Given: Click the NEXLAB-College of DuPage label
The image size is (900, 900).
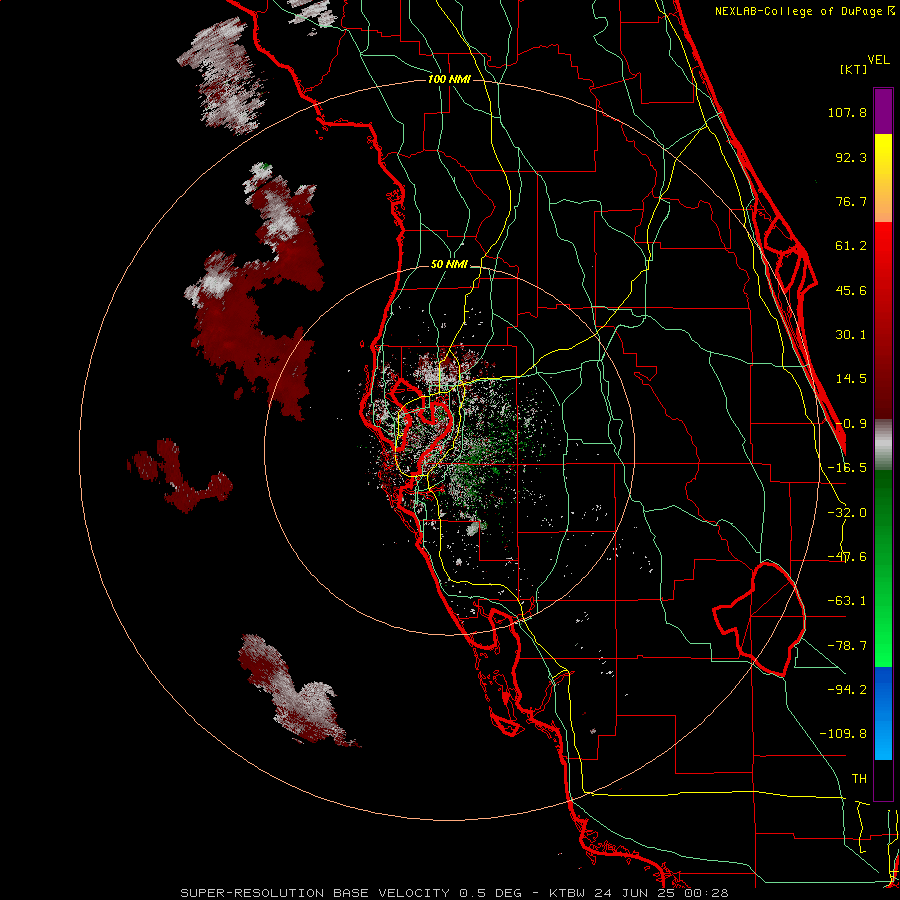Looking at the screenshot, I should [x=798, y=11].
